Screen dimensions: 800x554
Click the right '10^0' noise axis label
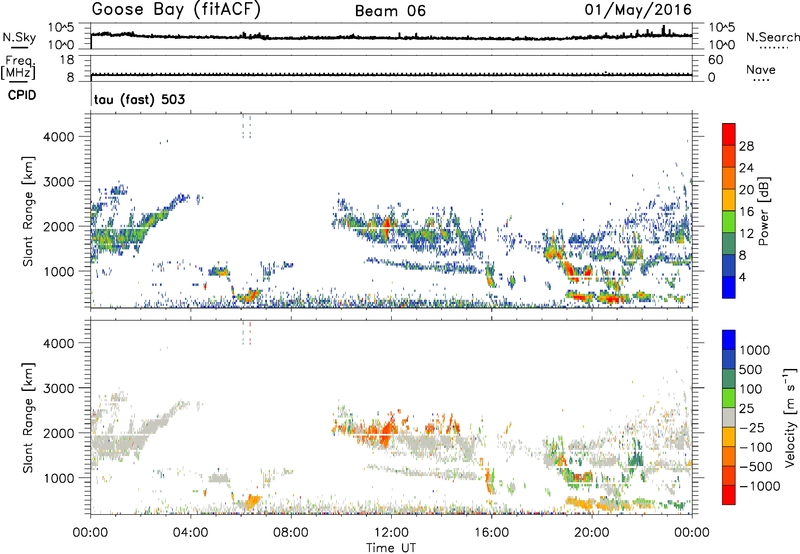722,45
